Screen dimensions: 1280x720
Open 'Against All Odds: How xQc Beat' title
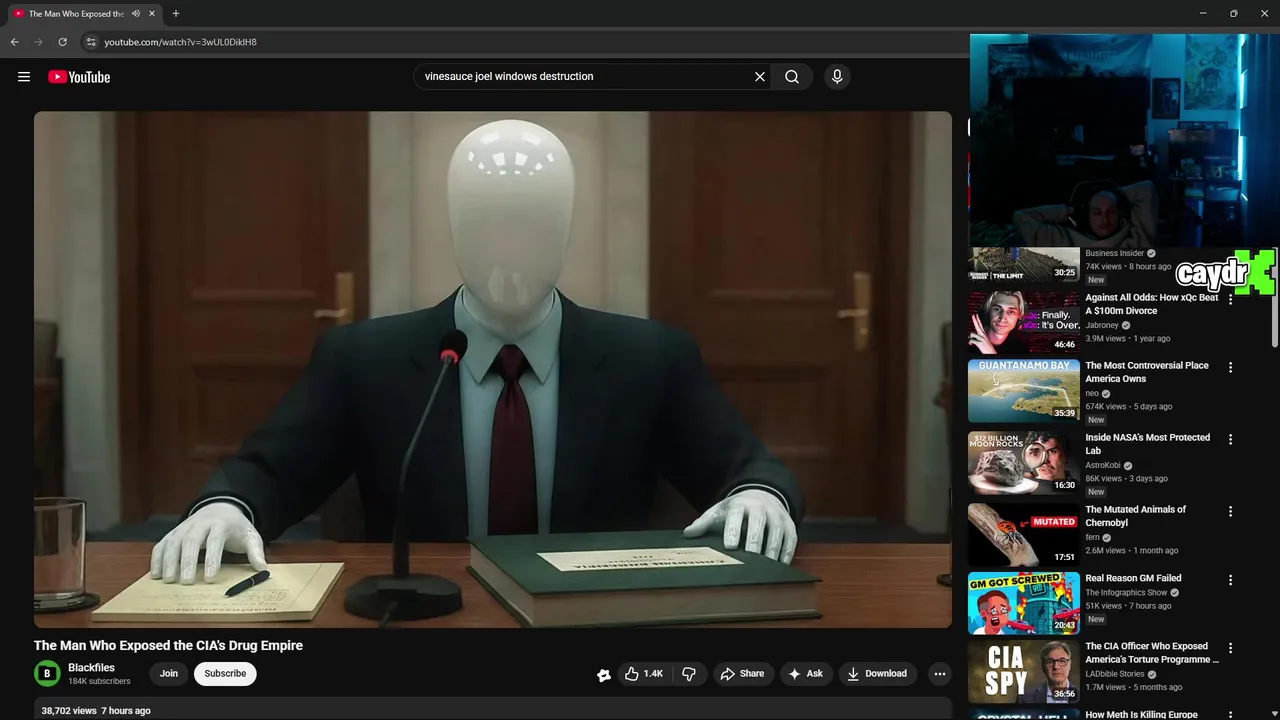[x=1152, y=304]
